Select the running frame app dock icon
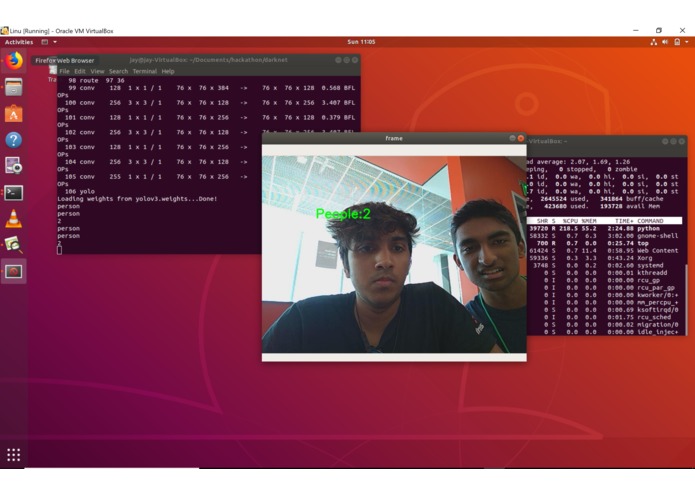 click(x=14, y=271)
